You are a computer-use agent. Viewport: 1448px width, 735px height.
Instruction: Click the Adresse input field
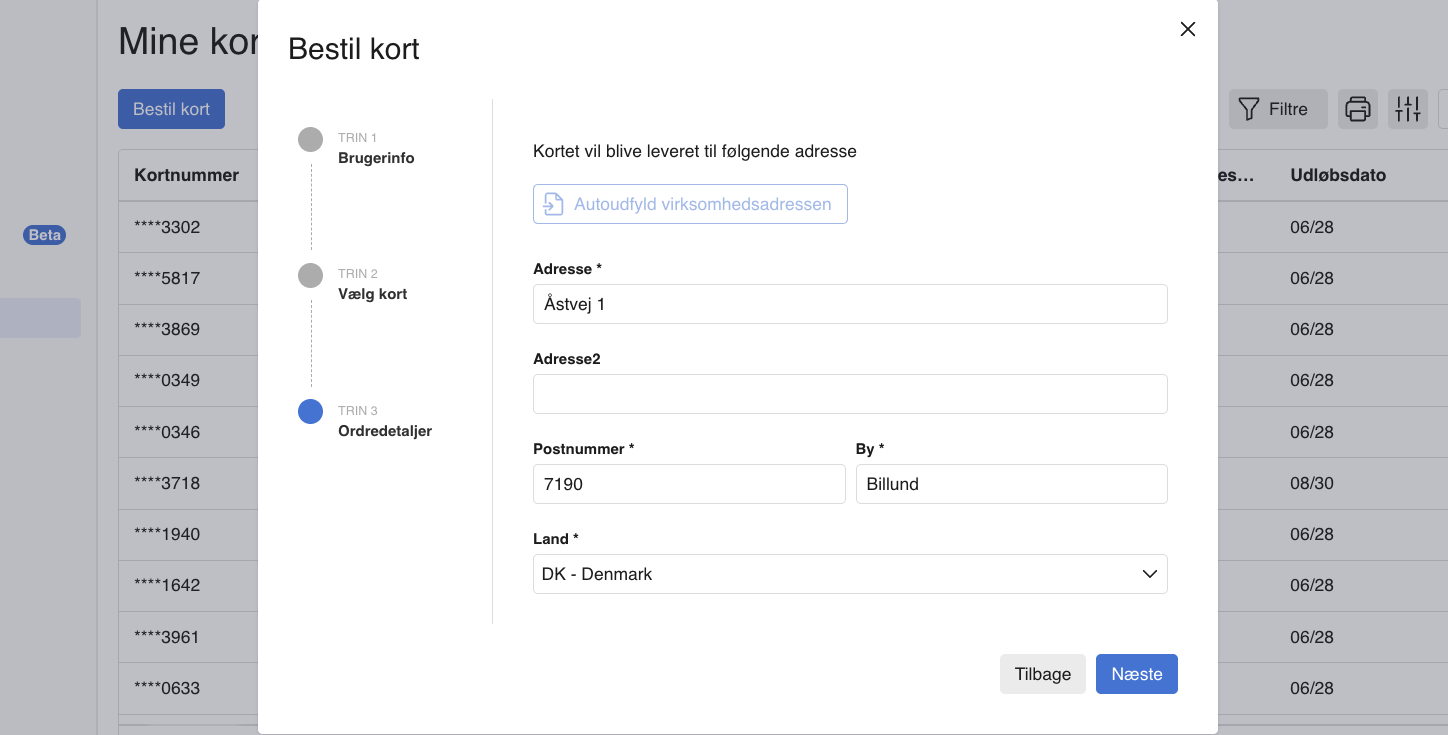click(x=850, y=304)
